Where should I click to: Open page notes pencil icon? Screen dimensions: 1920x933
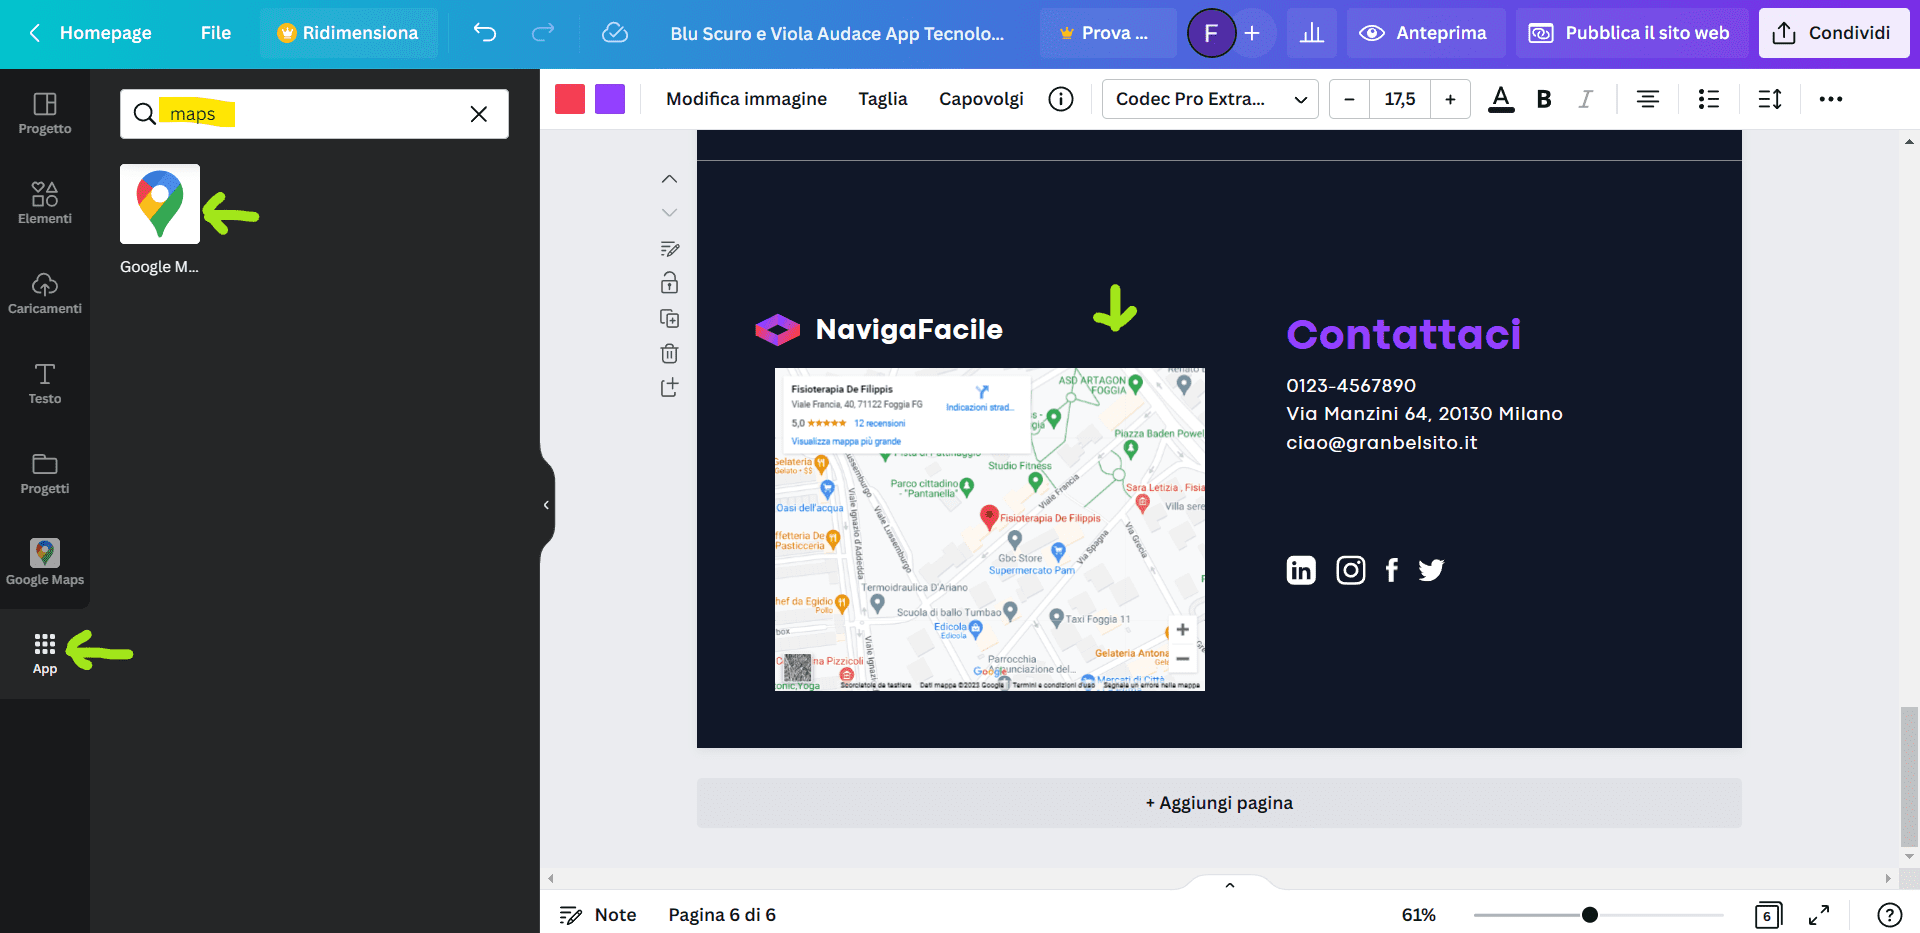point(670,248)
